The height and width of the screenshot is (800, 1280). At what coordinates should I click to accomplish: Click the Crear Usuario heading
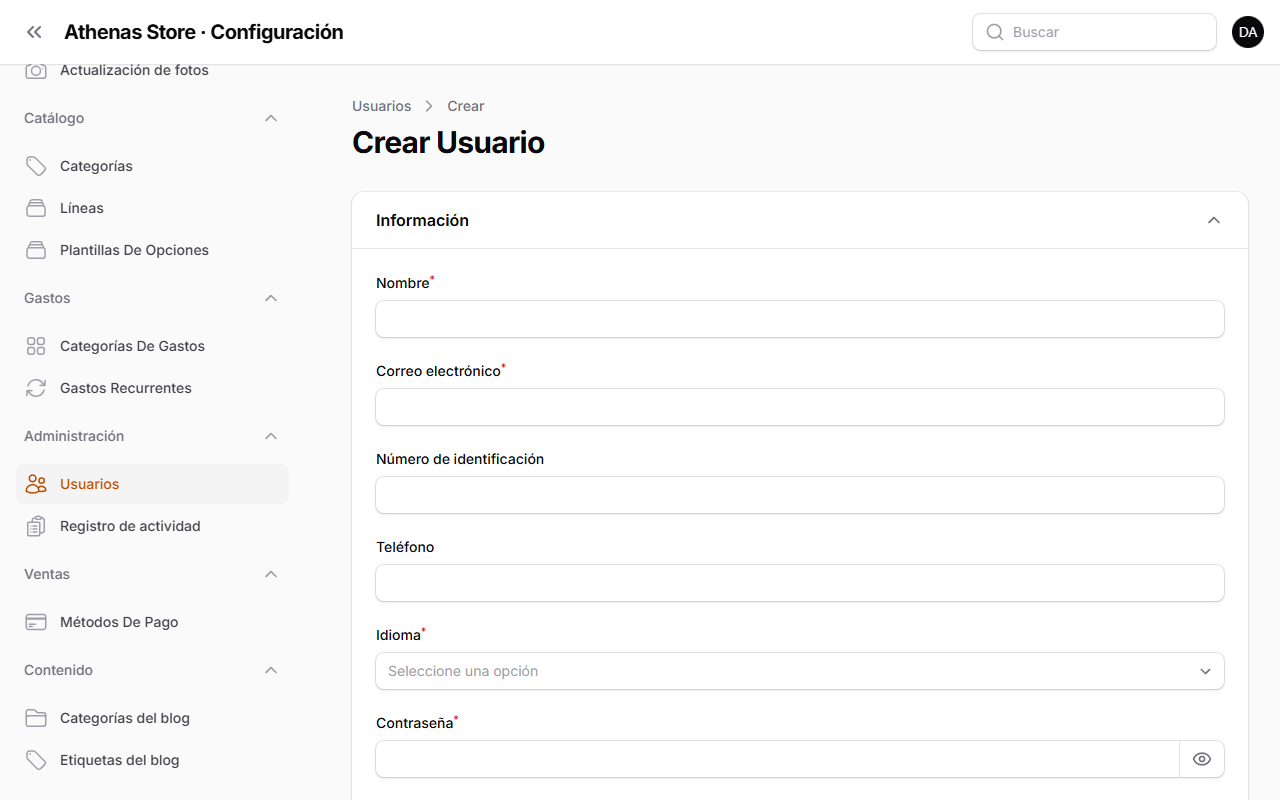tap(448, 143)
